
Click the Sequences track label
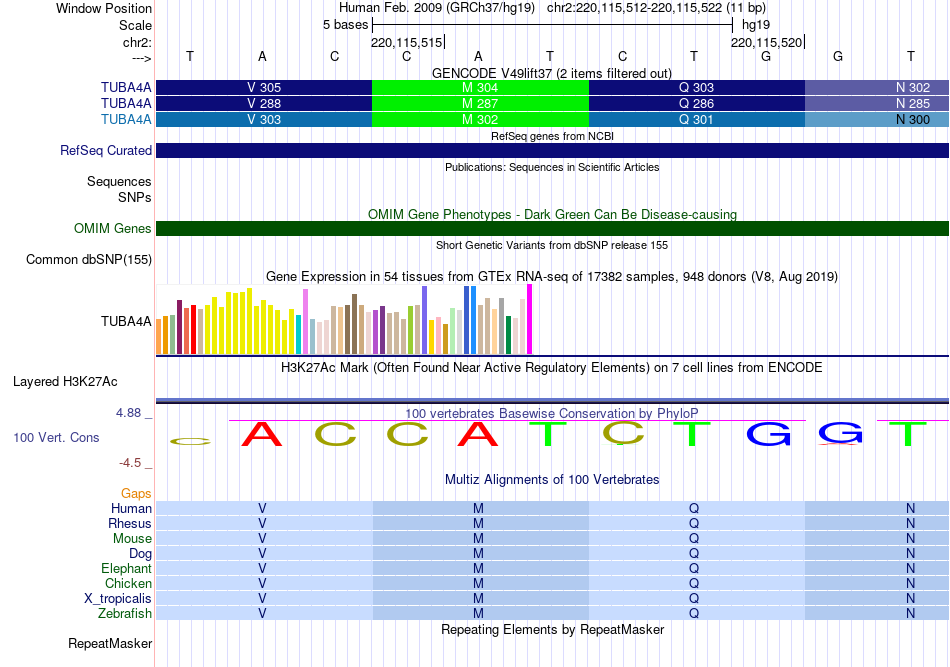119,181
